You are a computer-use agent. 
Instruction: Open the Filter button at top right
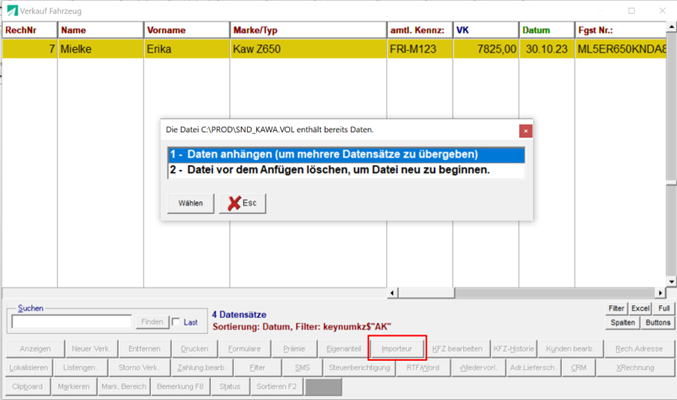pyautogui.click(x=617, y=309)
